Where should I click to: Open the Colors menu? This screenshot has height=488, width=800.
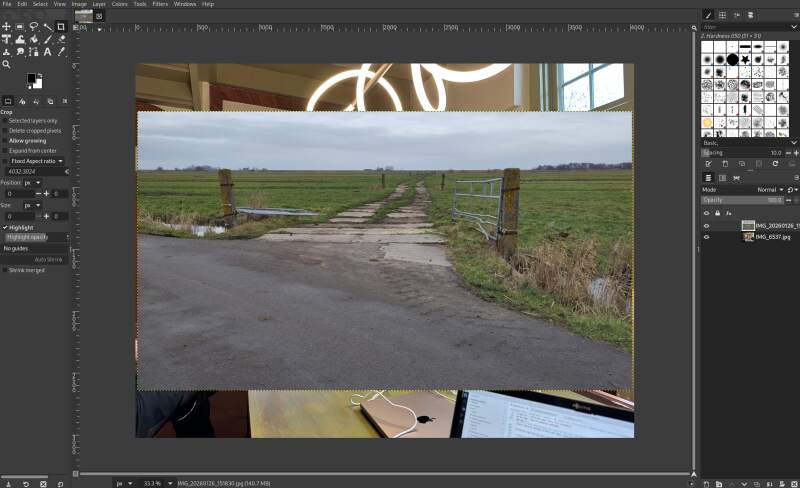pyautogui.click(x=119, y=4)
